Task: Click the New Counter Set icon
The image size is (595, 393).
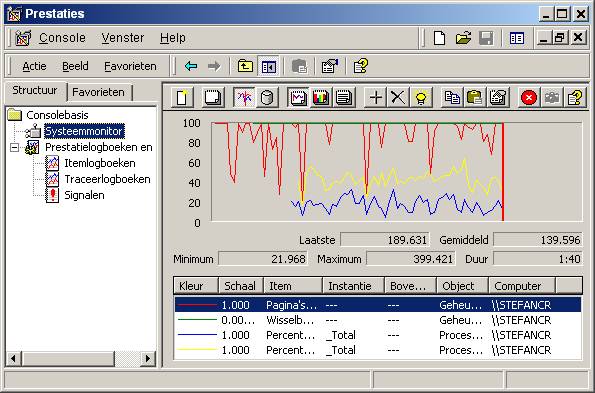Action: click(x=183, y=98)
